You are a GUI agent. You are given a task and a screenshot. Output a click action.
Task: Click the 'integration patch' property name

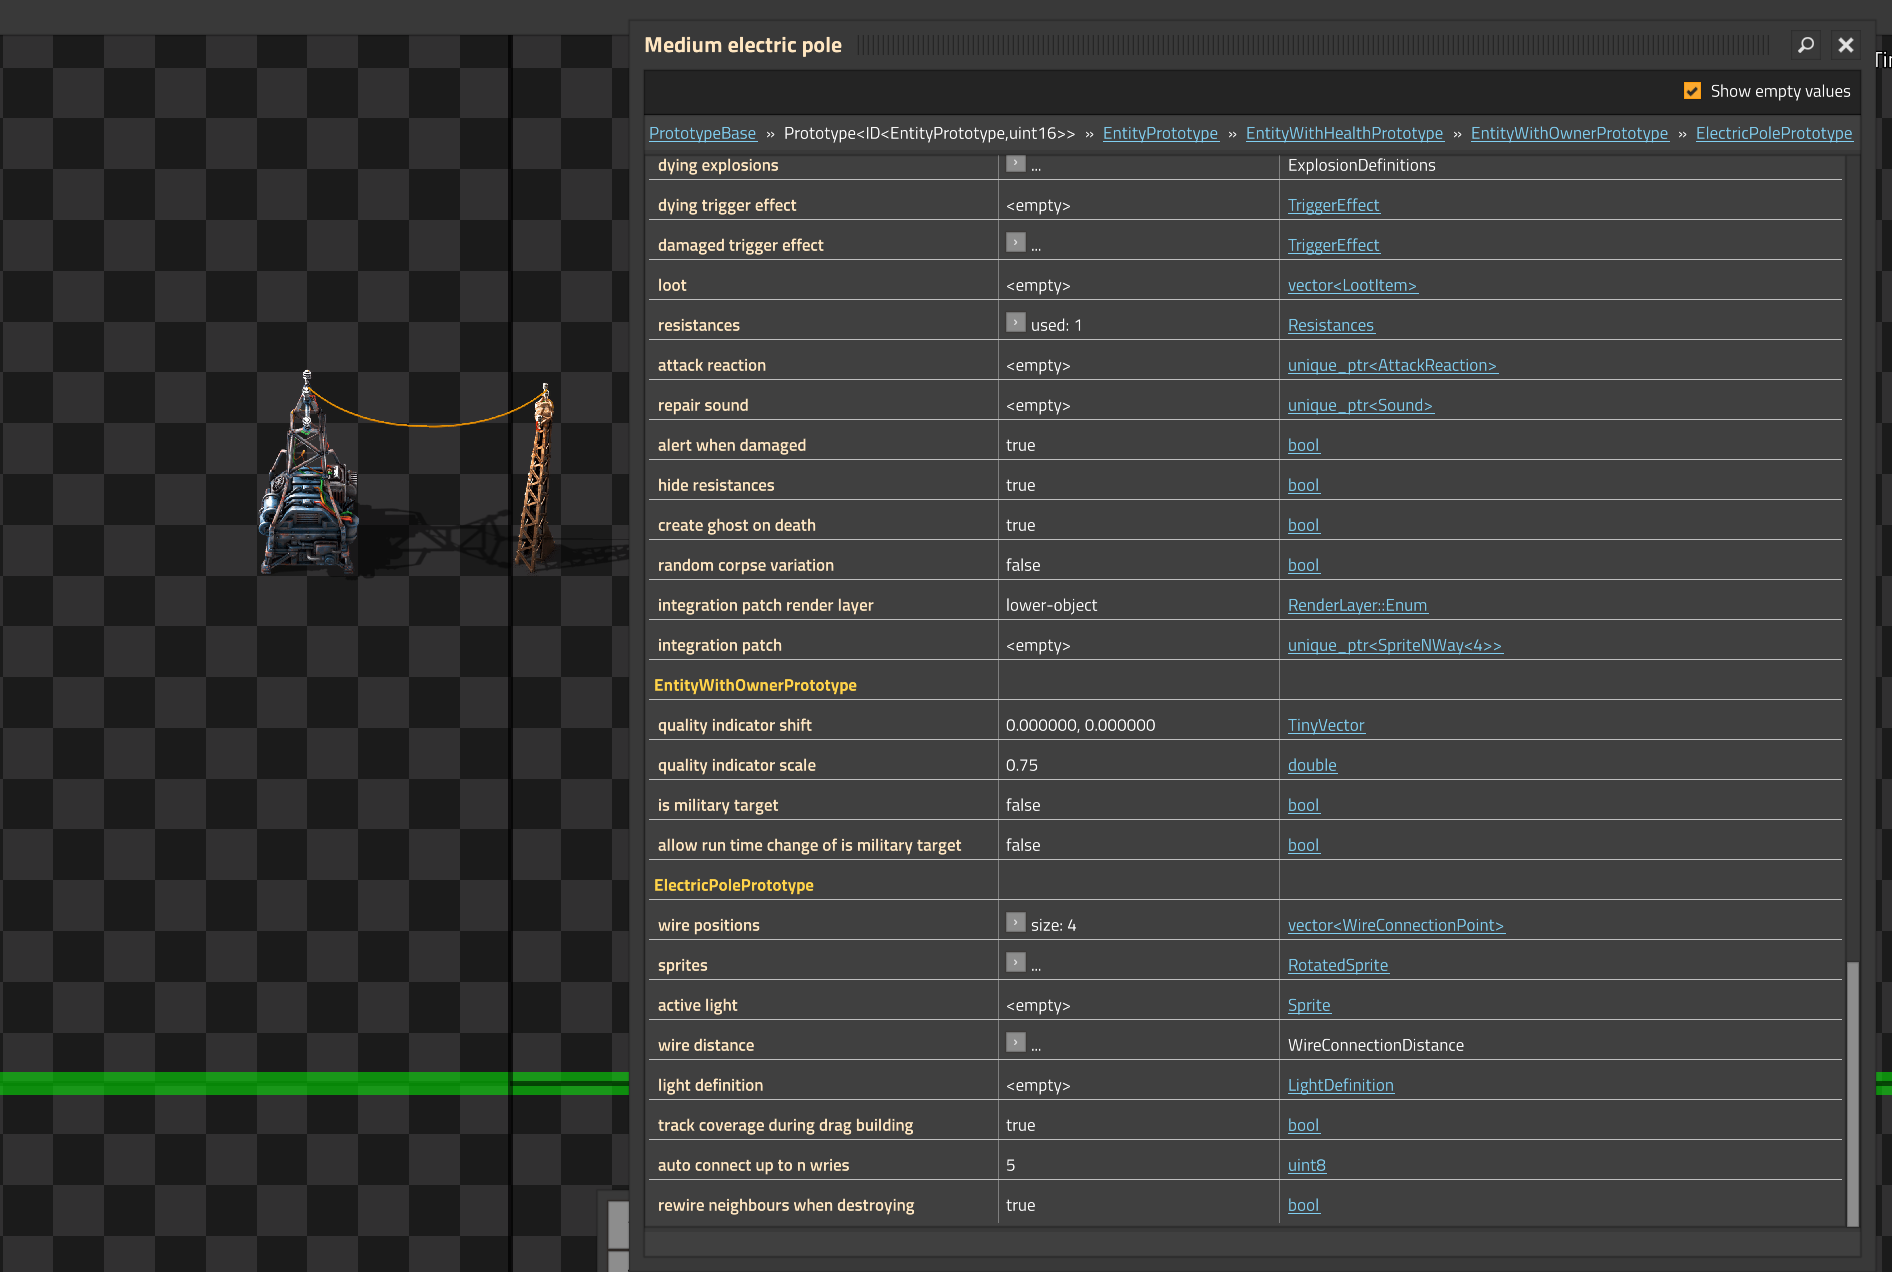pos(720,645)
